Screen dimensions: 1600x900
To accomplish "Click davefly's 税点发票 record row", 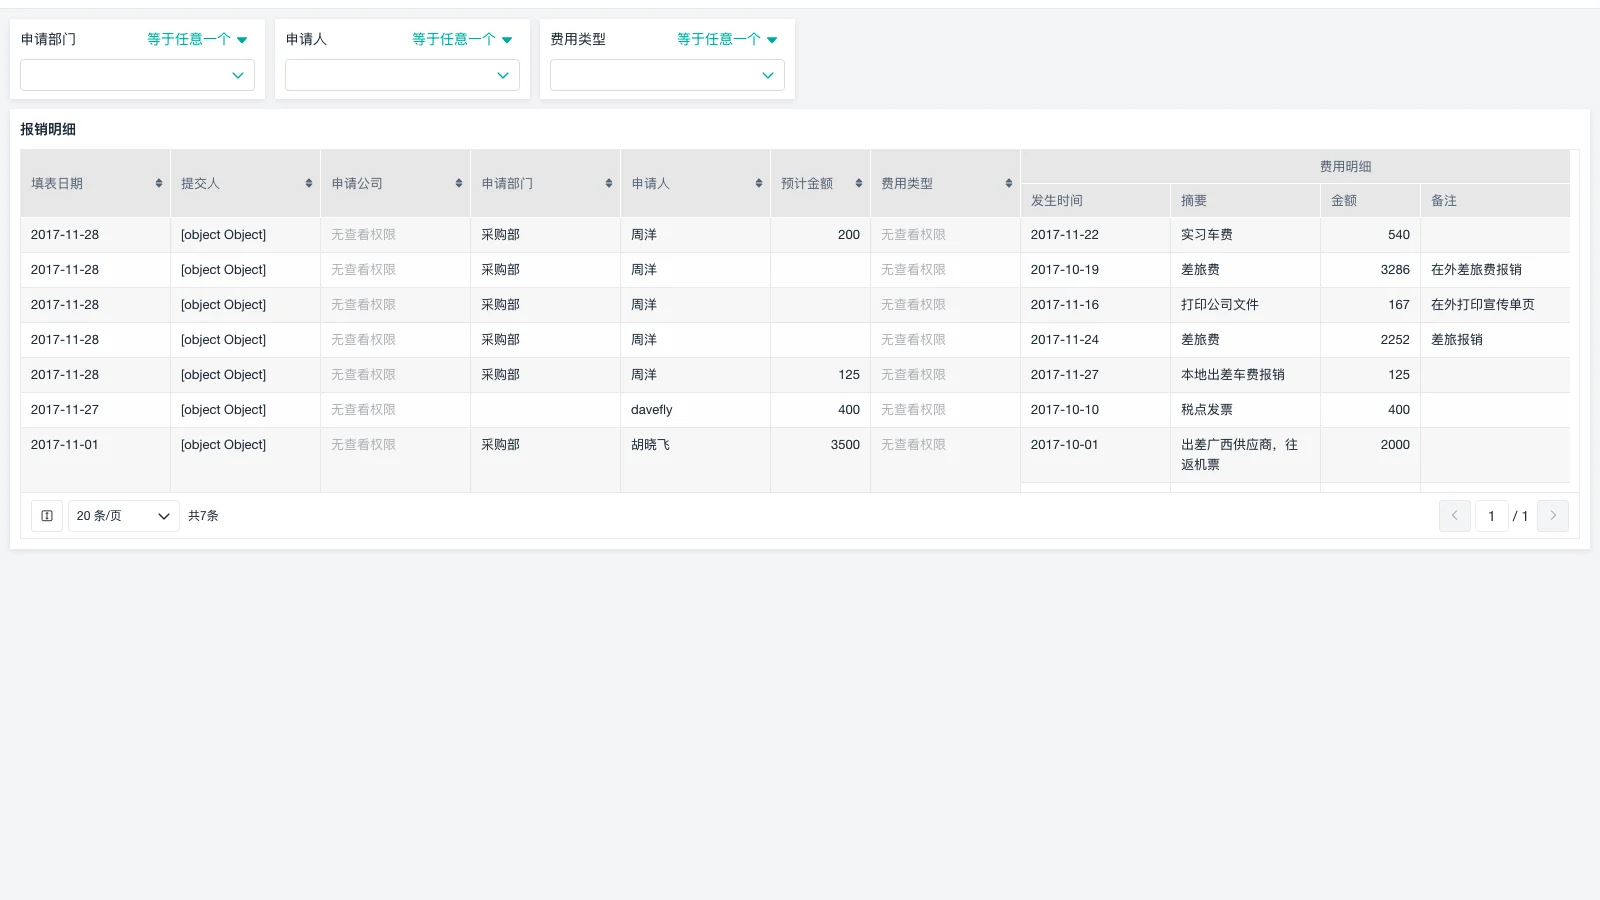I will pyautogui.click(x=651, y=409).
